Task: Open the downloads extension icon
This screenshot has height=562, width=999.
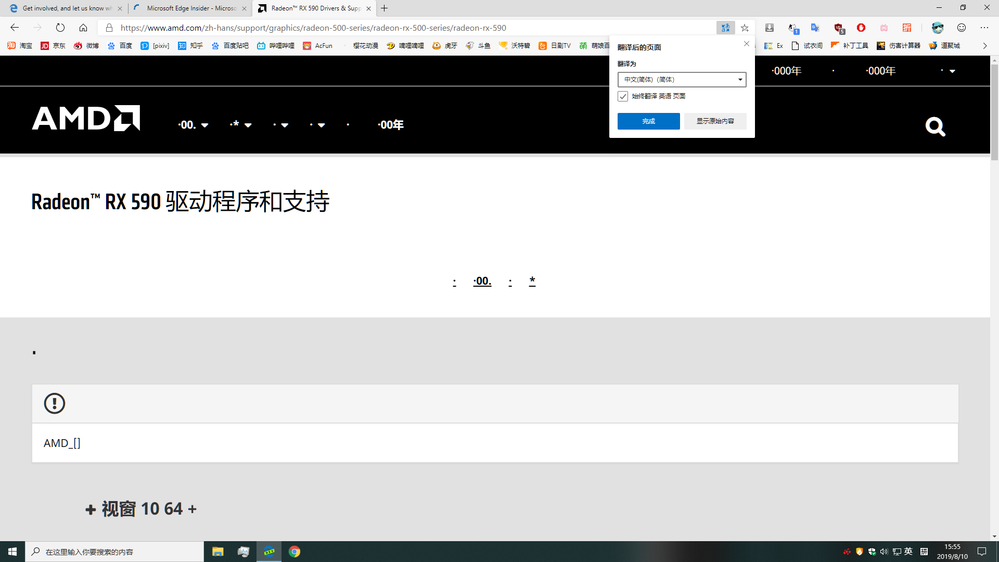Action: [770, 27]
